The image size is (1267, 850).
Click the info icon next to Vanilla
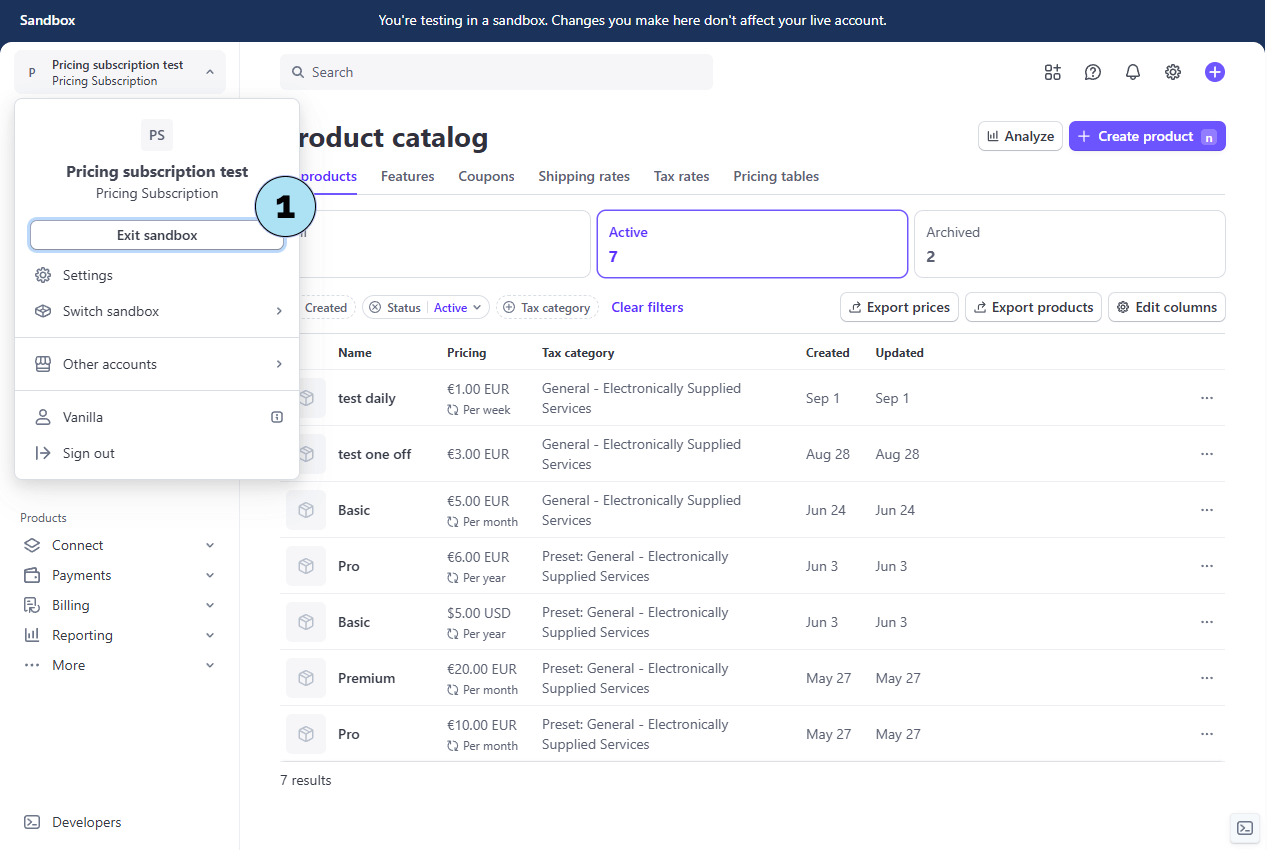(277, 417)
